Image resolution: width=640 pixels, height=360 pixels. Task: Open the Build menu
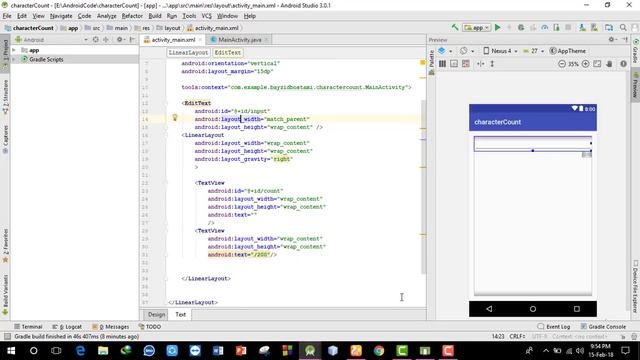tap(155, 16)
